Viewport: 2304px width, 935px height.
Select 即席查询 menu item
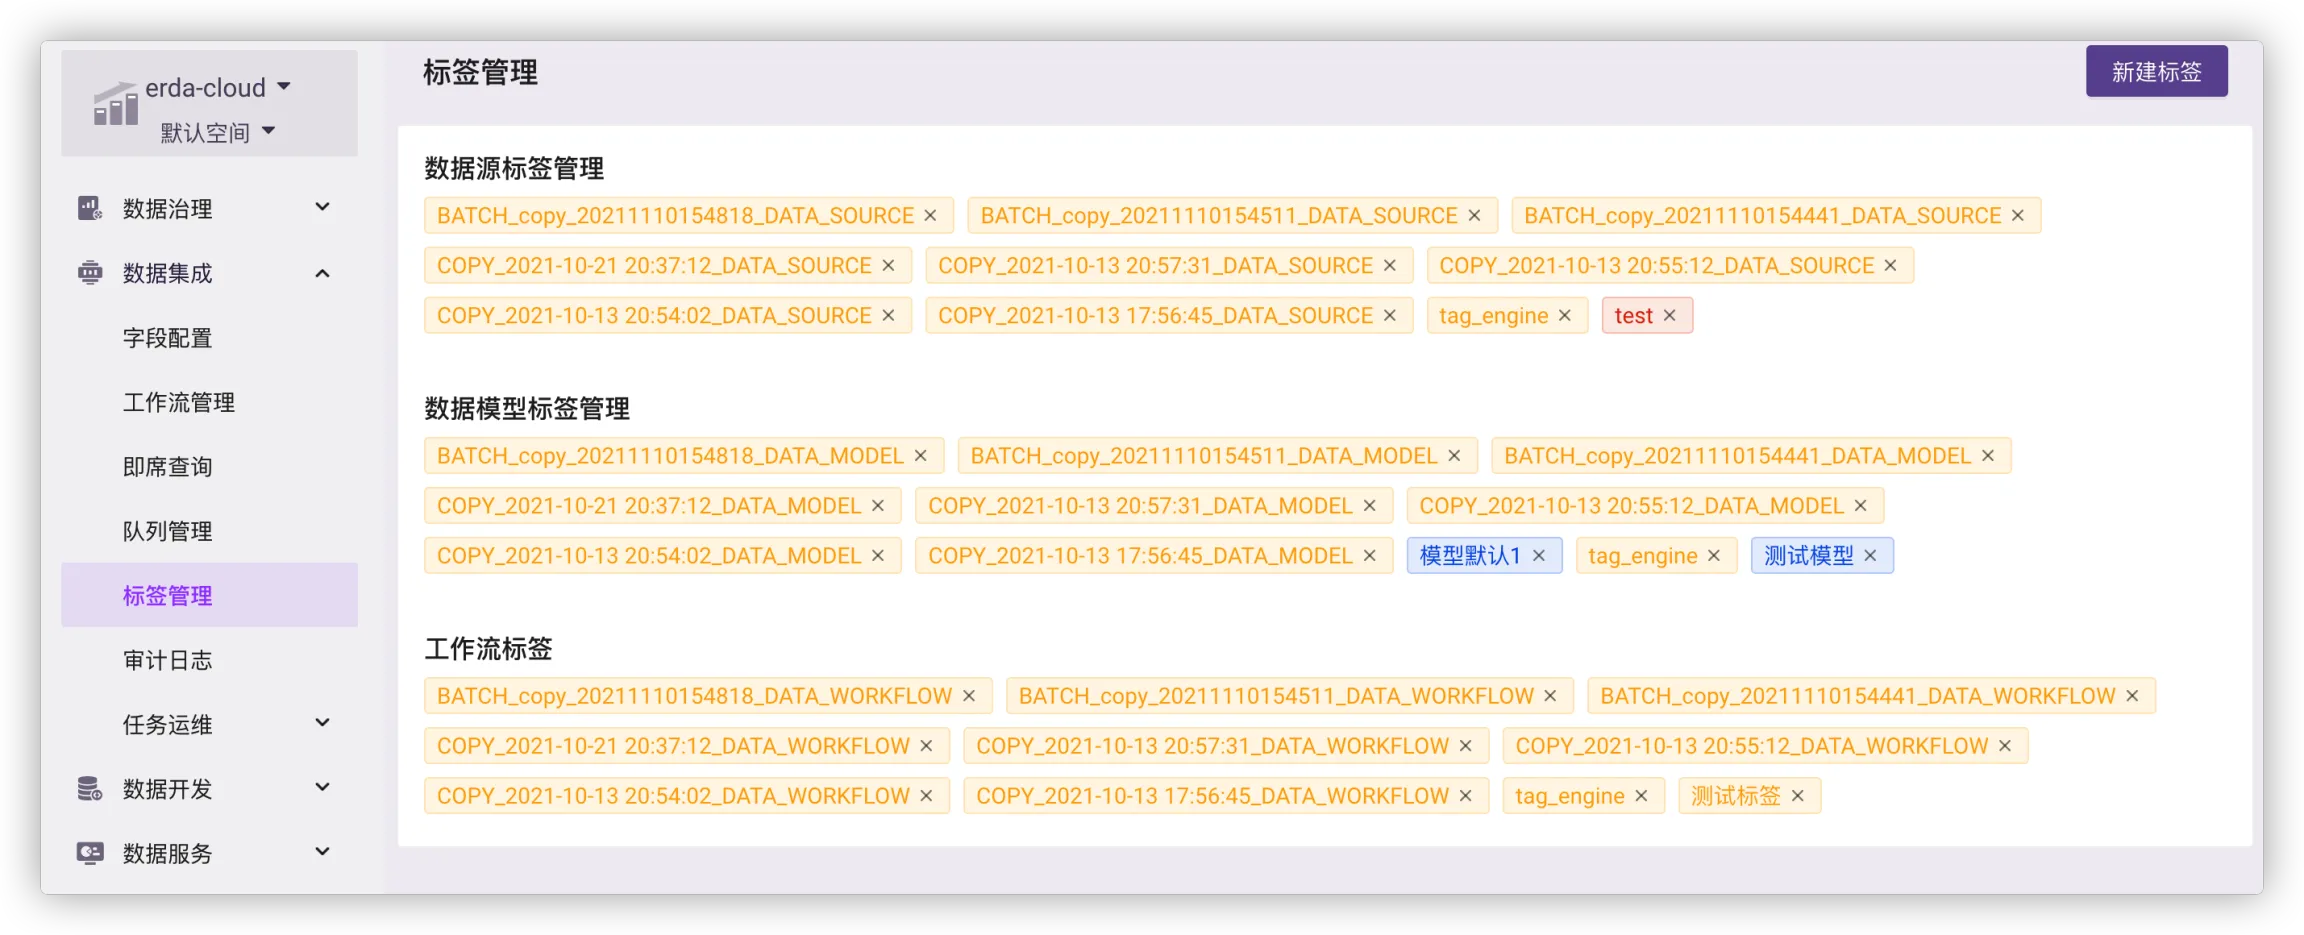[x=167, y=467]
